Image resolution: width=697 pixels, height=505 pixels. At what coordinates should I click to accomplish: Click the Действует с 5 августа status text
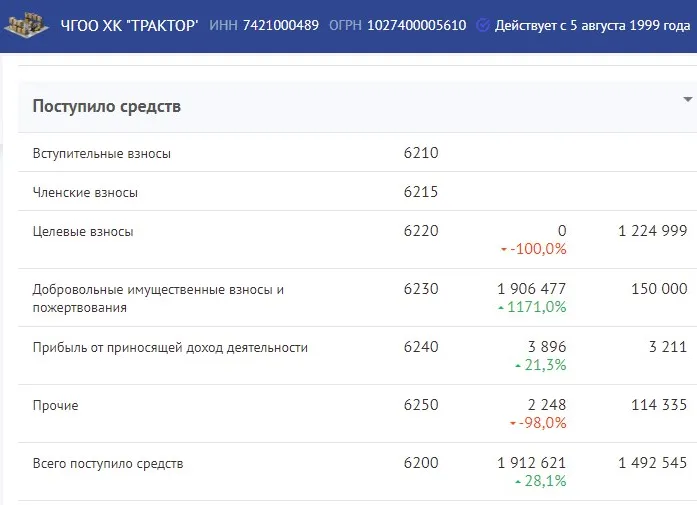(592, 25)
